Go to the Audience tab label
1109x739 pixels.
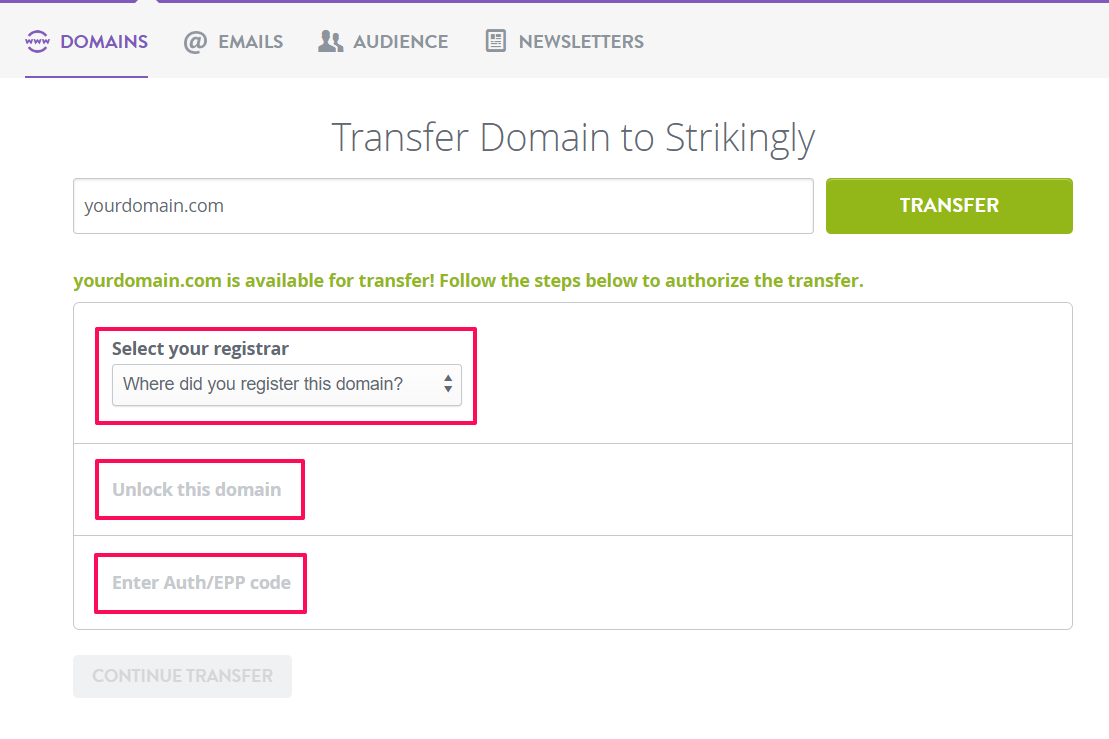400,42
